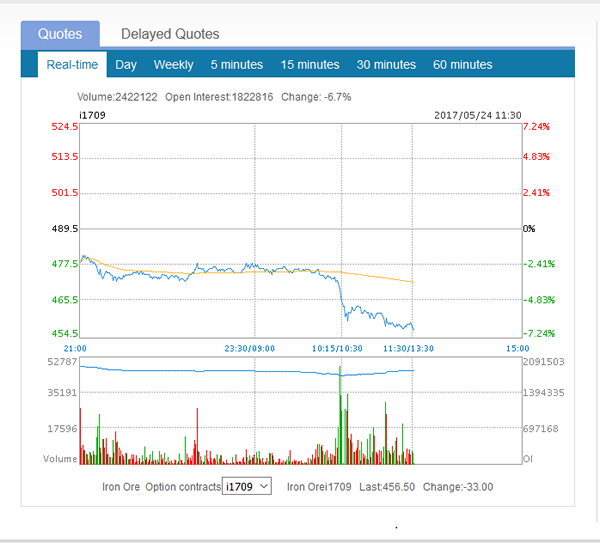Click the -7.24% percentage axis label

pyautogui.click(x=537, y=334)
